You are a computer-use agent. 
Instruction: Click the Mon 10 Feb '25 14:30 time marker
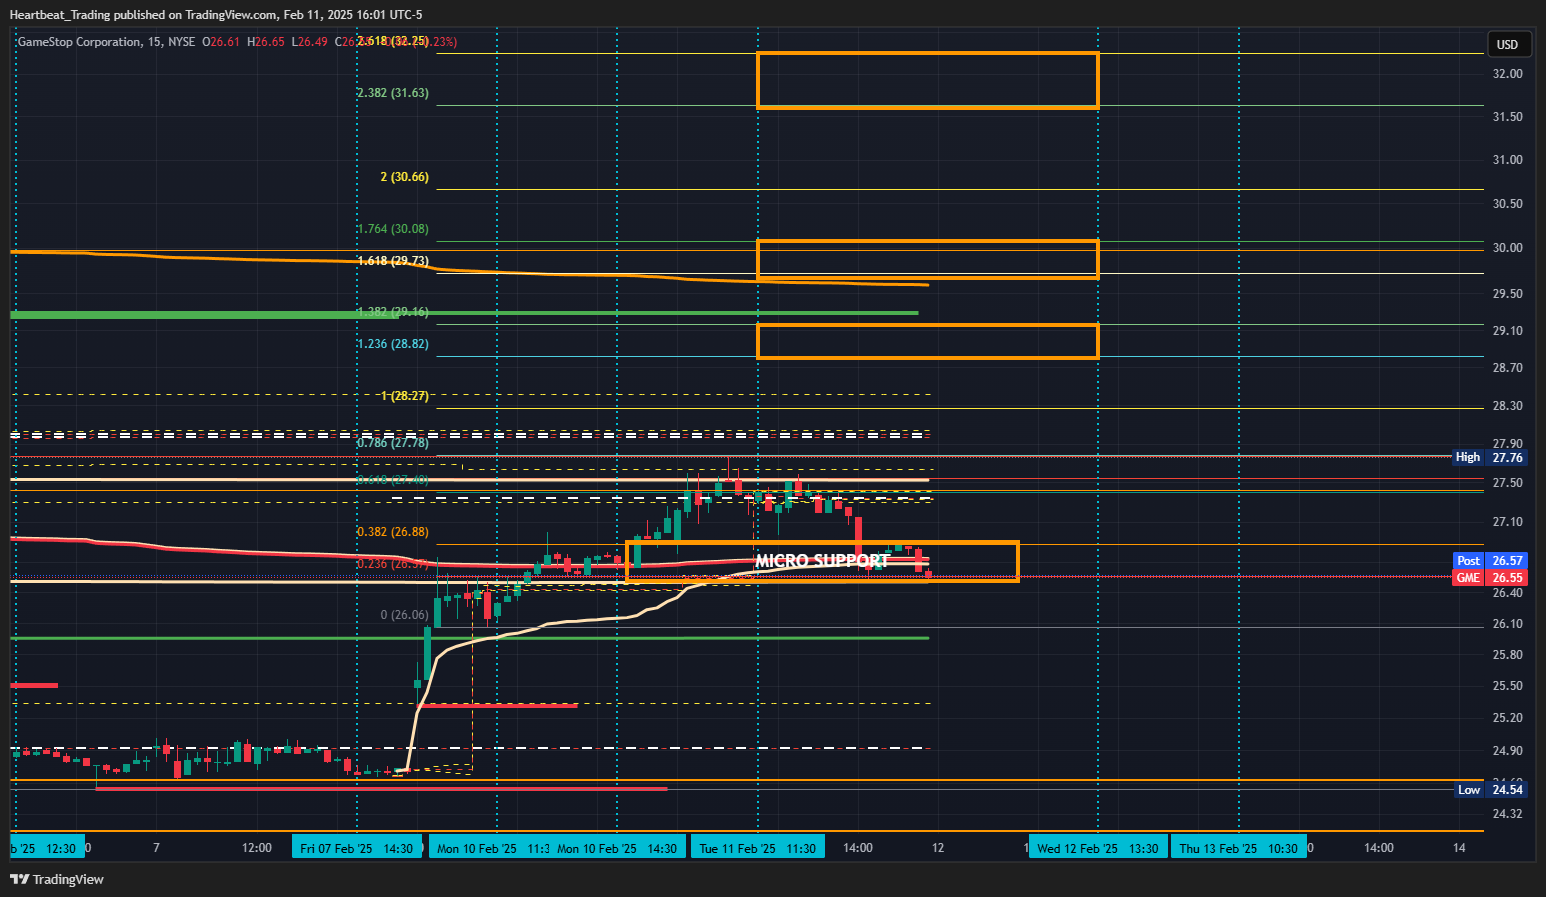[x=617, y=848]
